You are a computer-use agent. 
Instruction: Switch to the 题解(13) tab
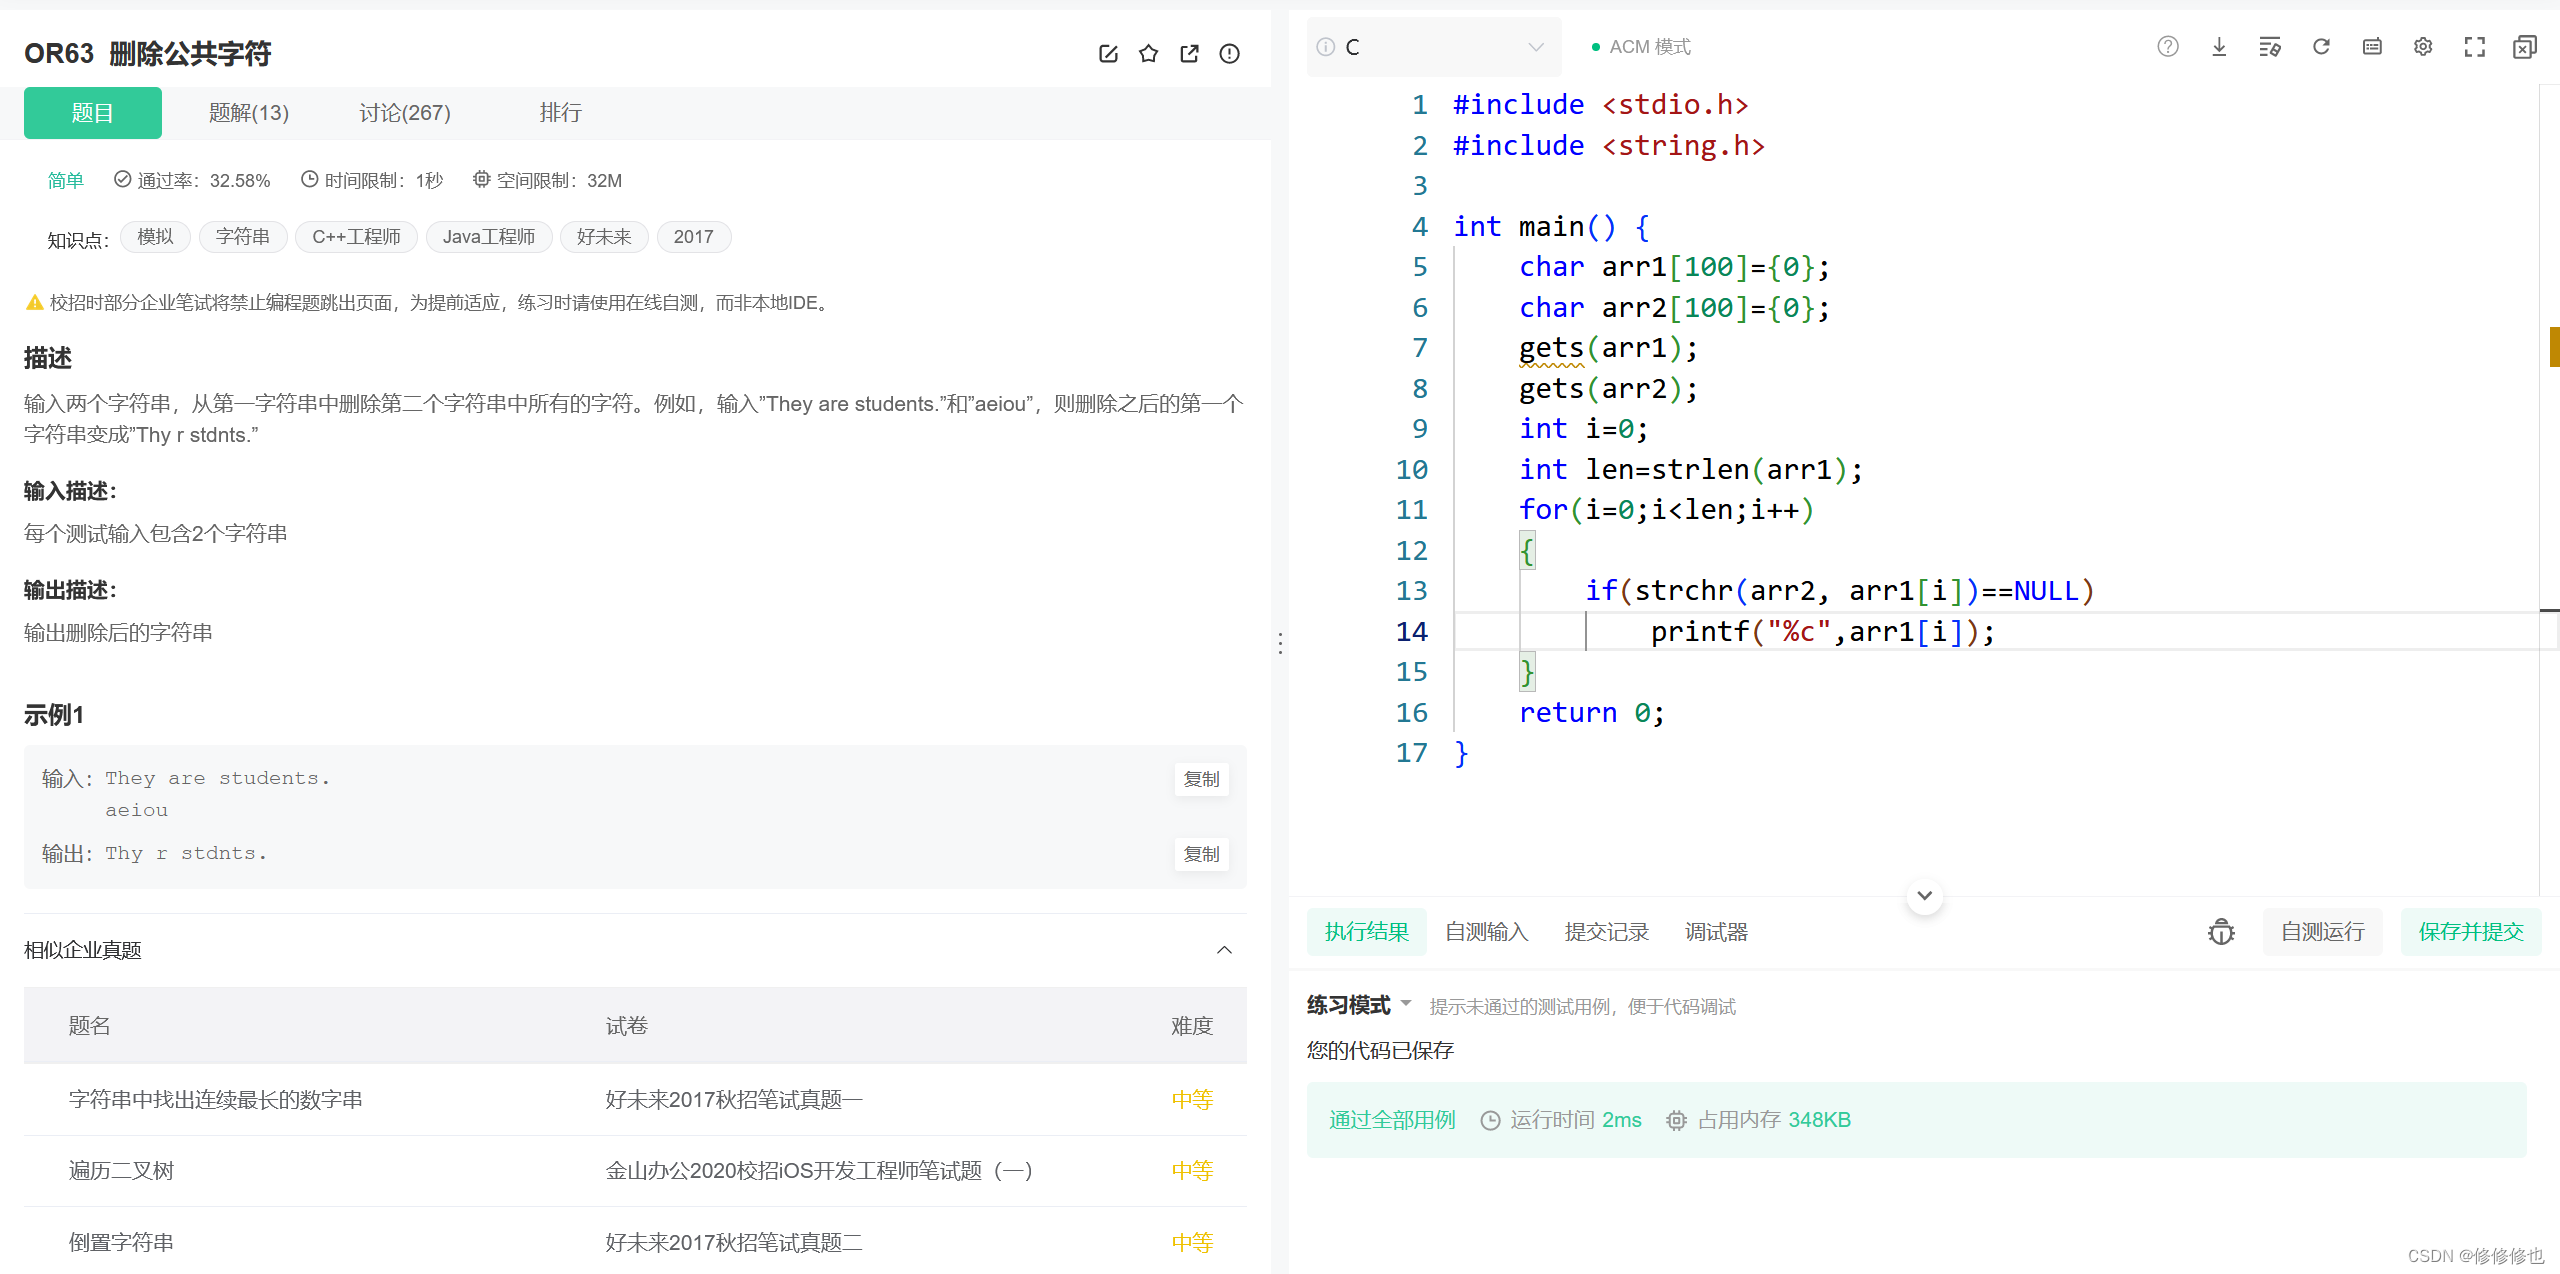point(248,113)
